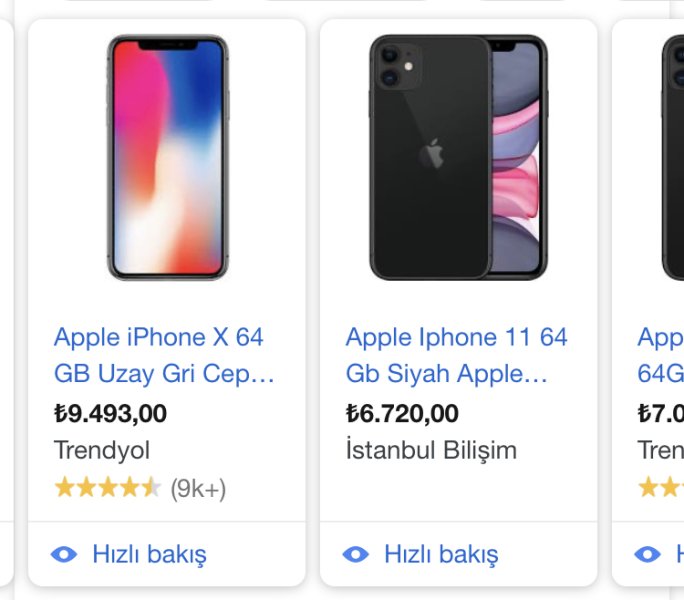Screen dimensions: 684x600
Task: Click the cut-off seller name on third card
Action: point(661,450)
